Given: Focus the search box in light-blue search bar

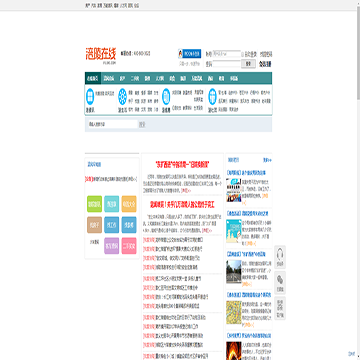Looking at the screenshot, I should [112, 124].
